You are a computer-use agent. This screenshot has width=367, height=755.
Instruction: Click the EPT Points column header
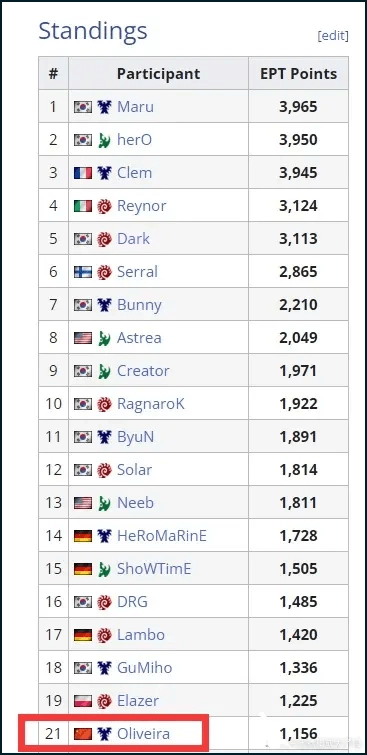click(x=299, y=74)
